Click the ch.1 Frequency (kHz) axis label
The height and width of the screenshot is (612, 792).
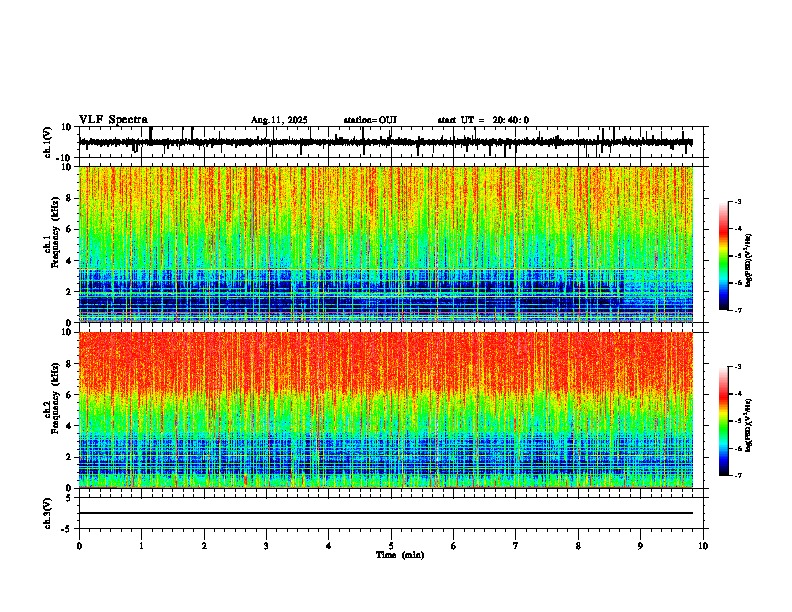[x=52, y=233]
